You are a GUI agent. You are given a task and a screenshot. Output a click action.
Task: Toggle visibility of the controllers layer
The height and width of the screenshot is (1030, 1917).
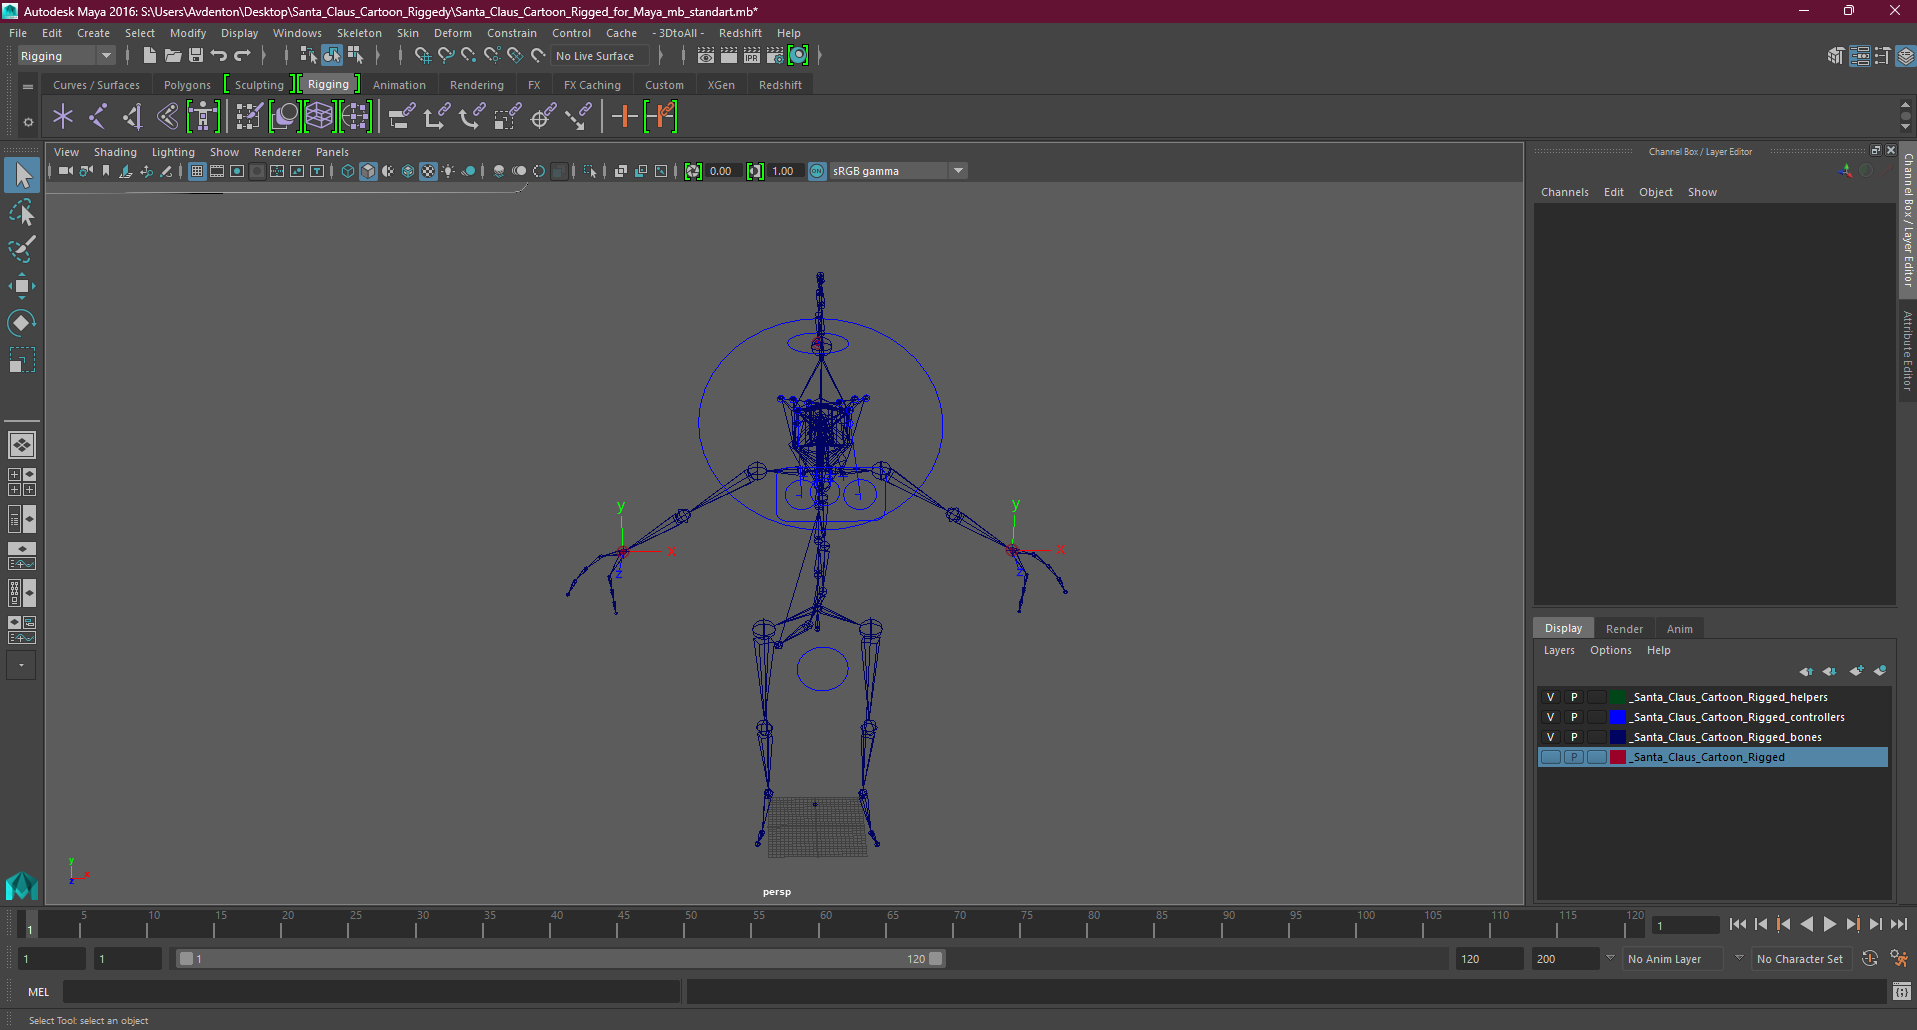coord(1551,717)
